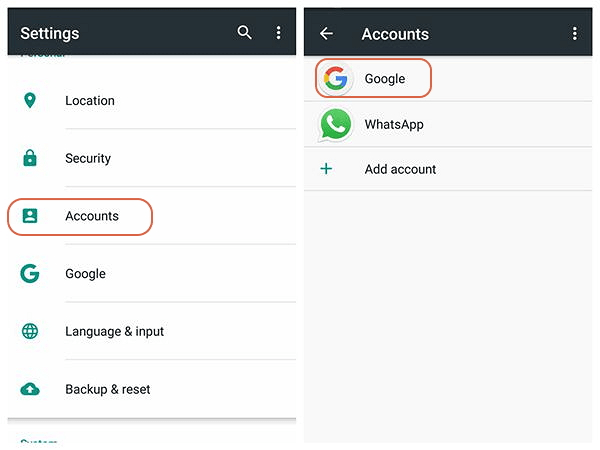600x450 pixels.
Task: Tap the Location pin icon
Action: tap(30, 100)
